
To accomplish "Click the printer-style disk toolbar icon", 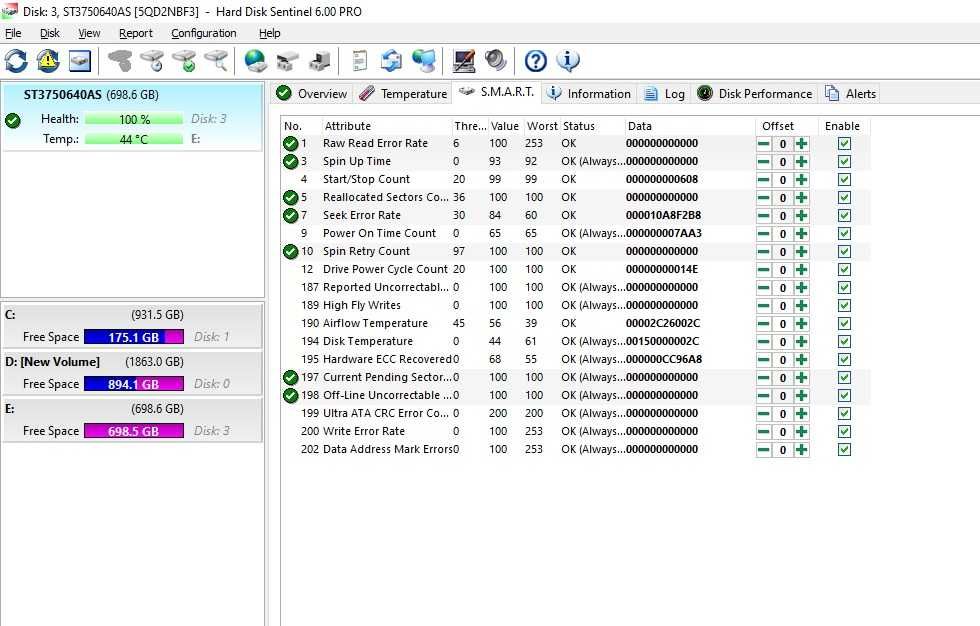I will coord(288,61).
